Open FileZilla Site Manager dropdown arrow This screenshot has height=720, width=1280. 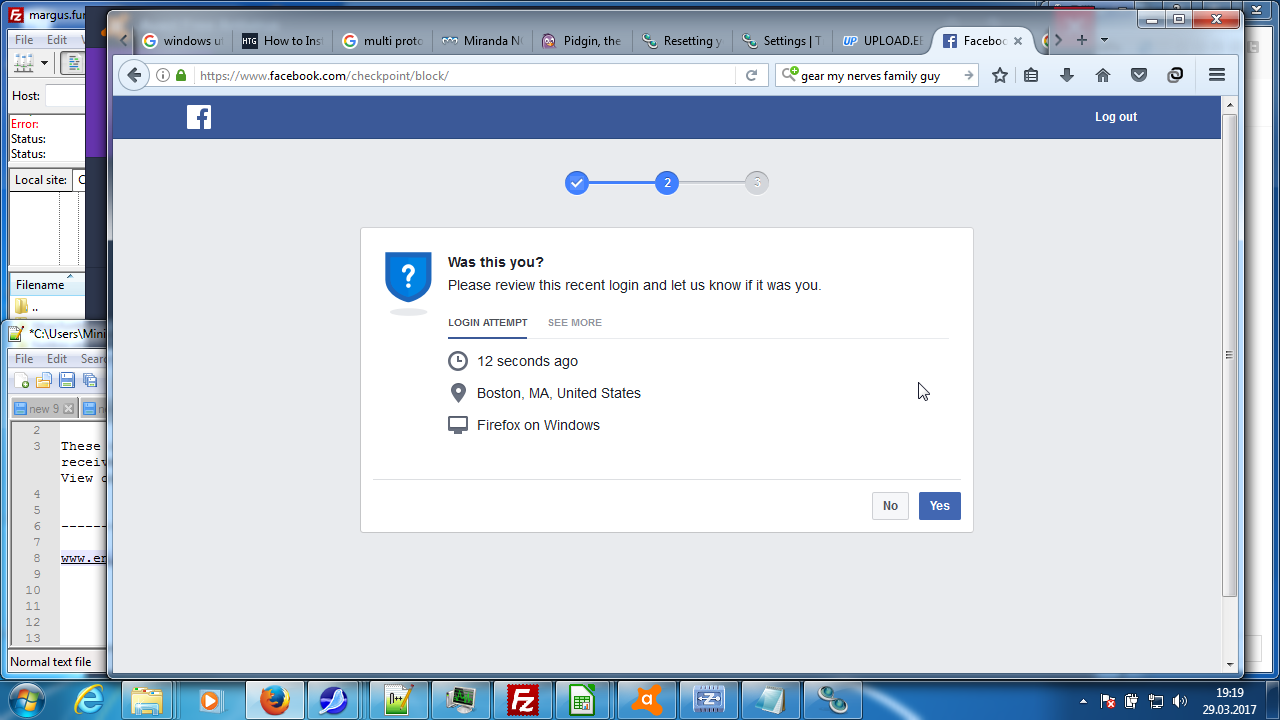point(44,63)
